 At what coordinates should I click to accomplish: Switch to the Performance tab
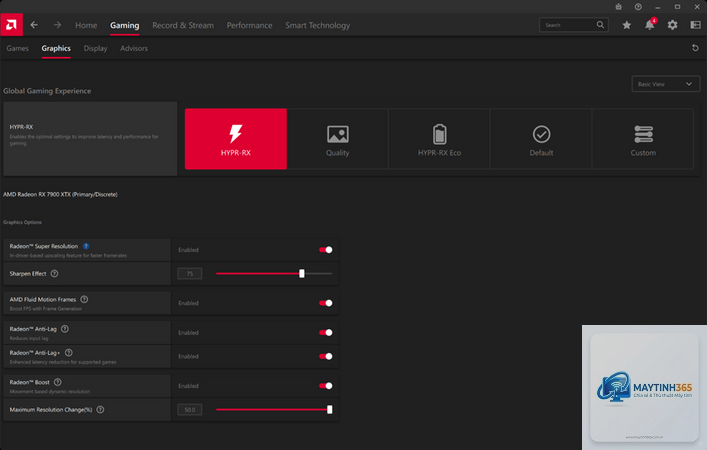point(249,25)
